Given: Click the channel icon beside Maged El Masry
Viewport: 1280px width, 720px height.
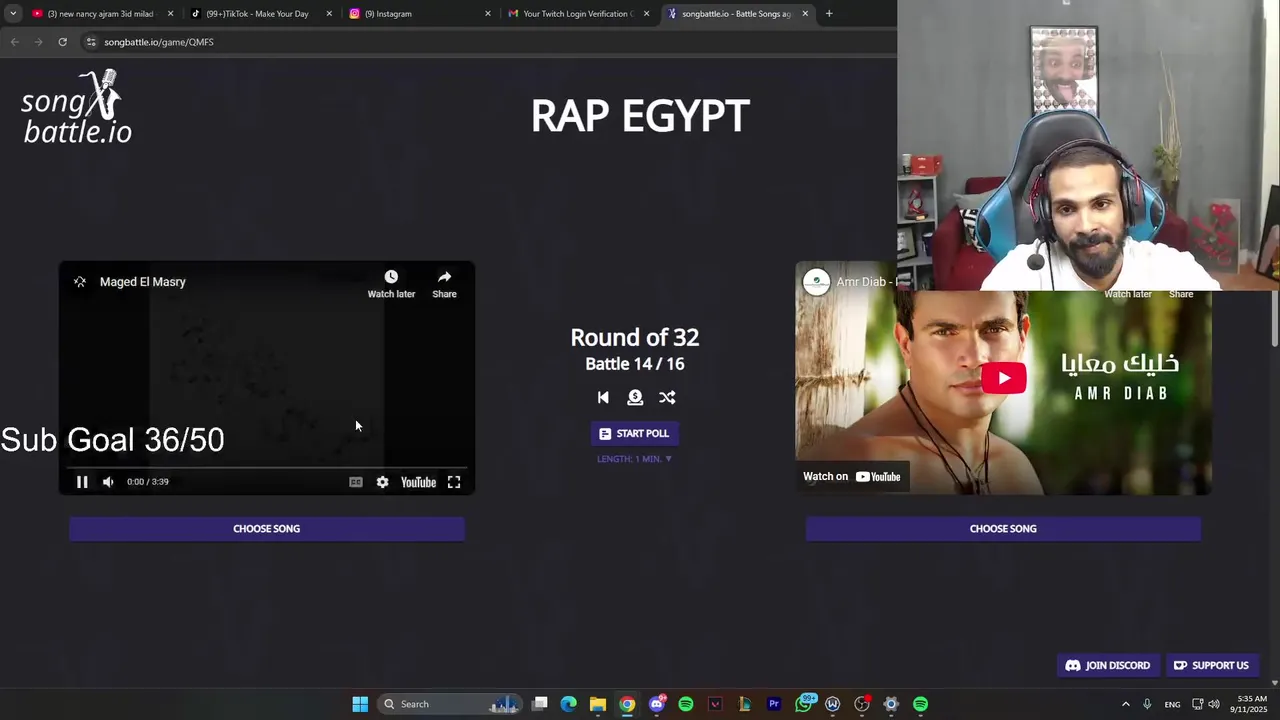Looking at the screenshot, I should [80, 282].
